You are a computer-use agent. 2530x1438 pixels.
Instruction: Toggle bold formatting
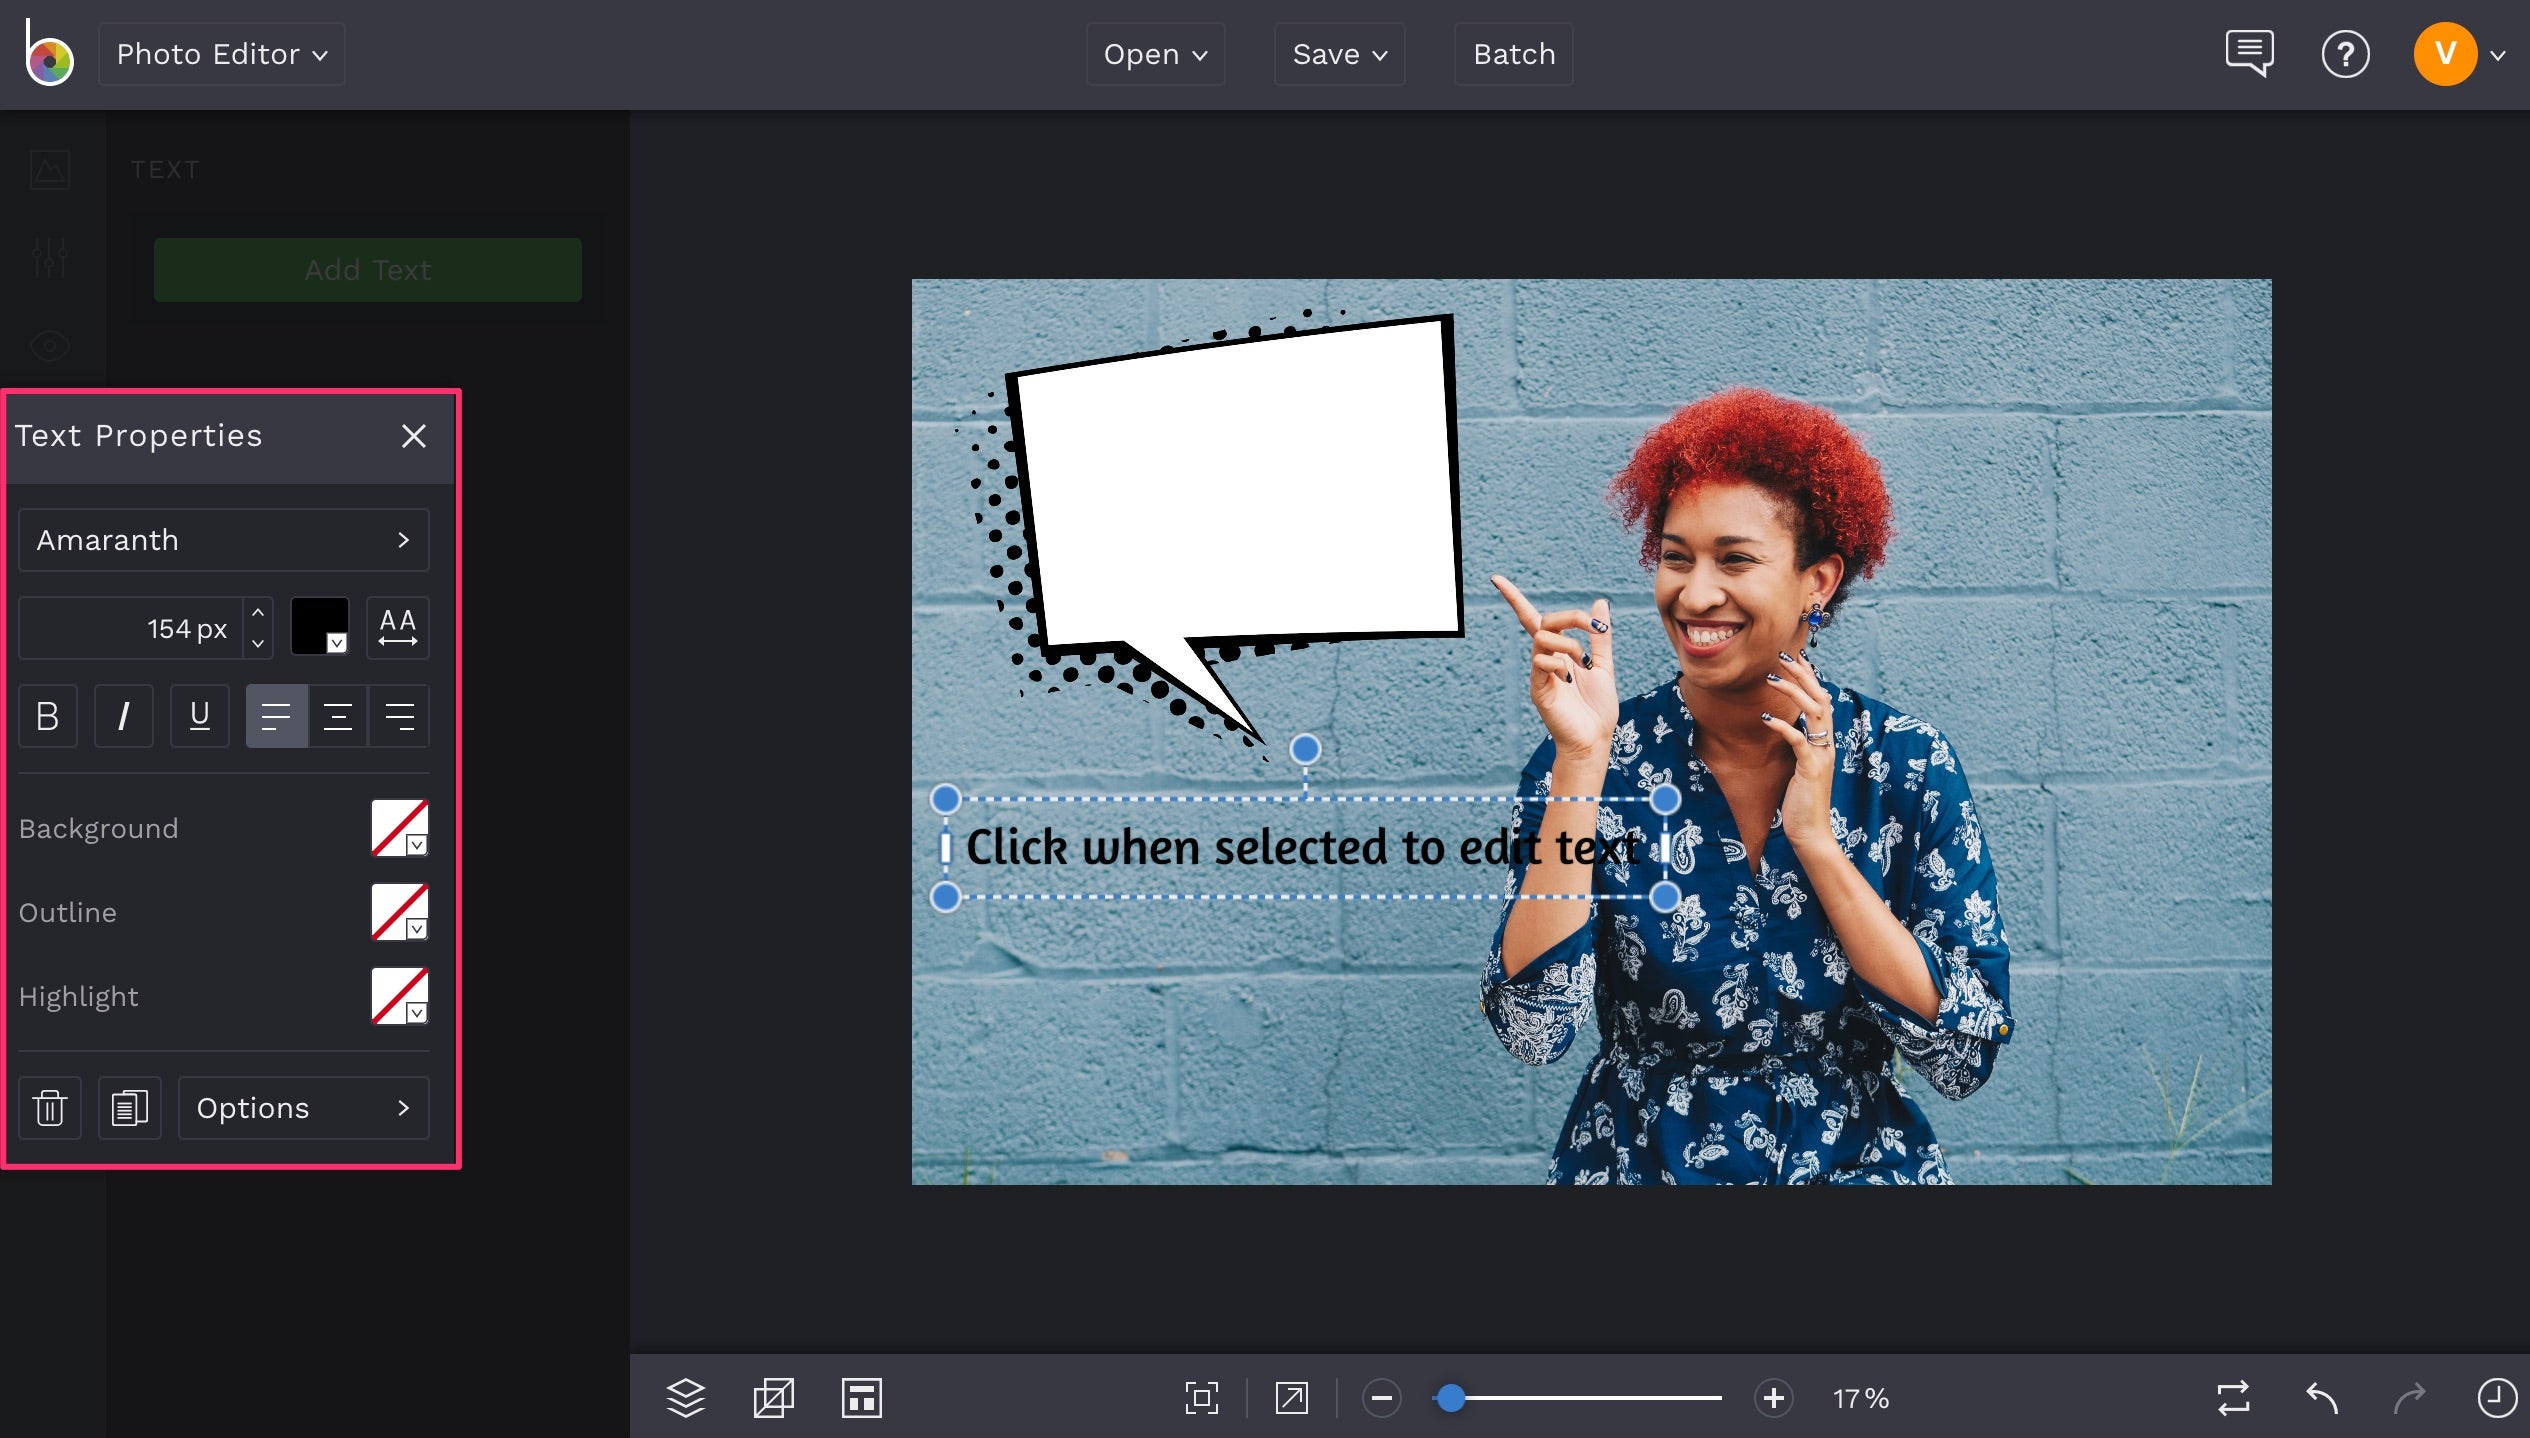click(x=47, y=716)
